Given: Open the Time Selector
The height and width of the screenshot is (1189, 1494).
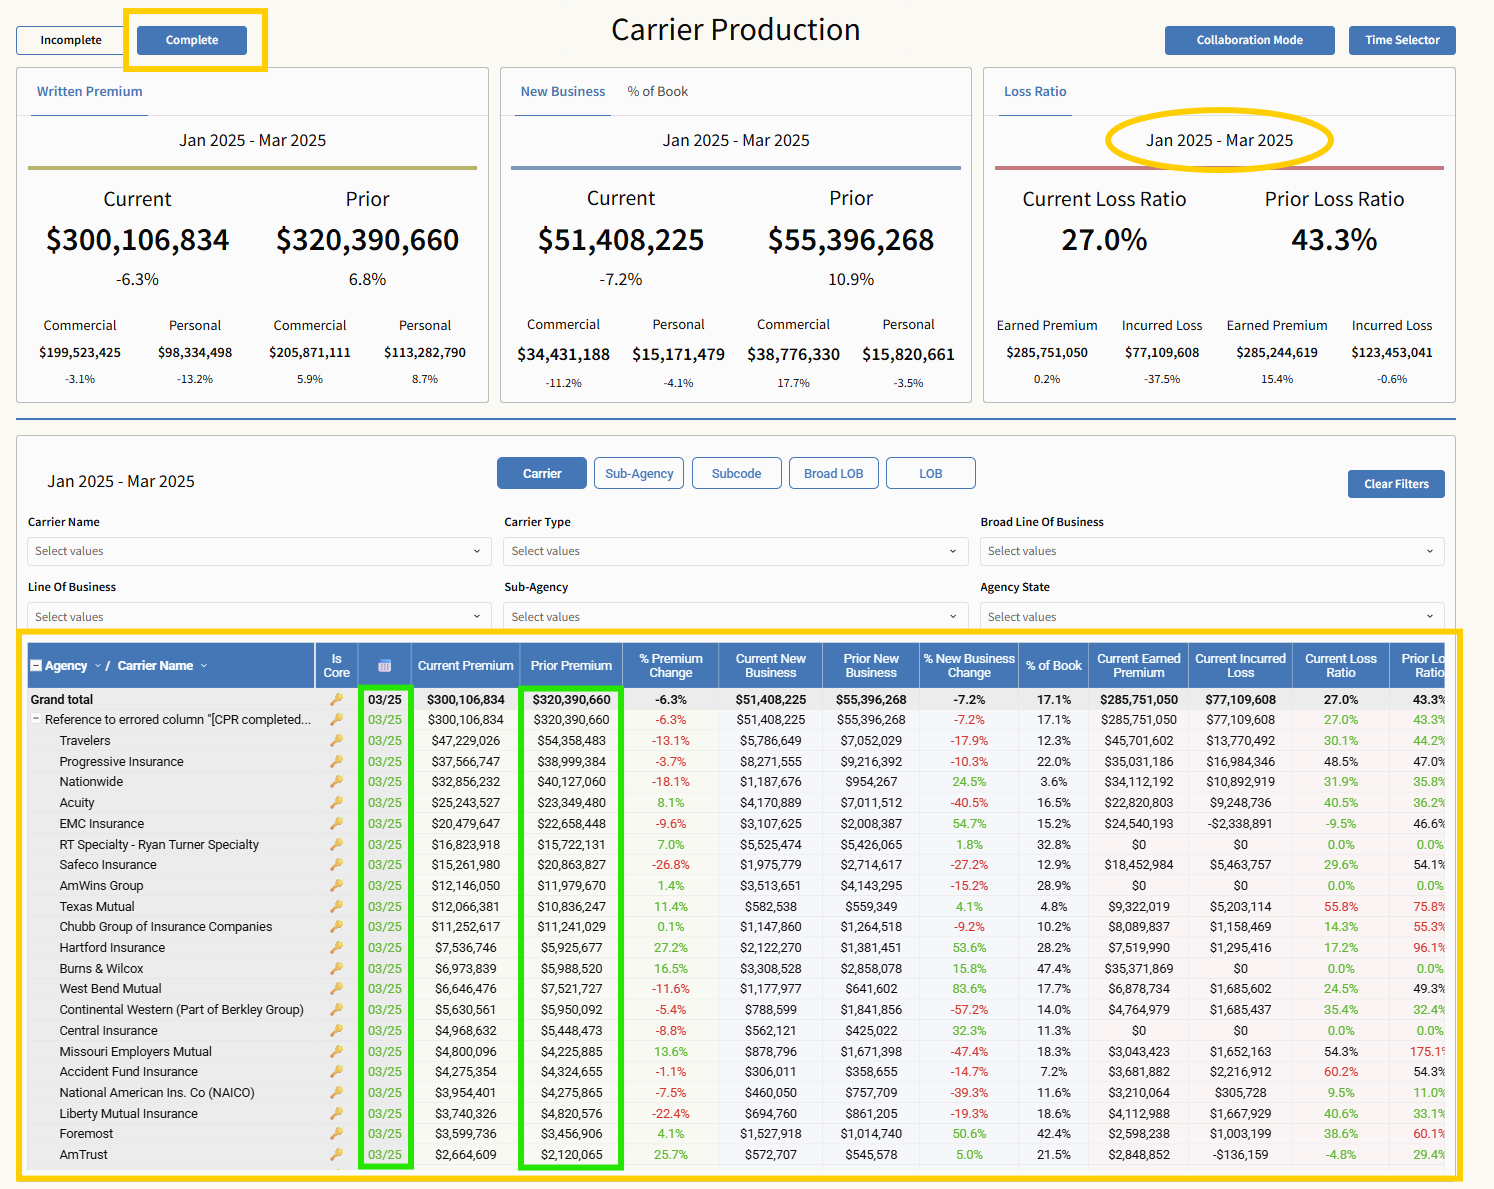Looking at the screenshot, I should click(x=1402, y=40).
